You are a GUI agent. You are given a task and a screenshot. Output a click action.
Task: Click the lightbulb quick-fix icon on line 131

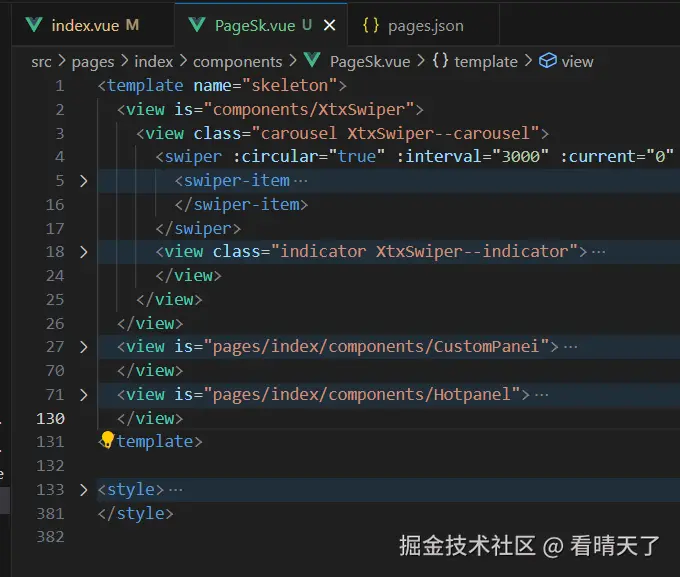point(107,439)
